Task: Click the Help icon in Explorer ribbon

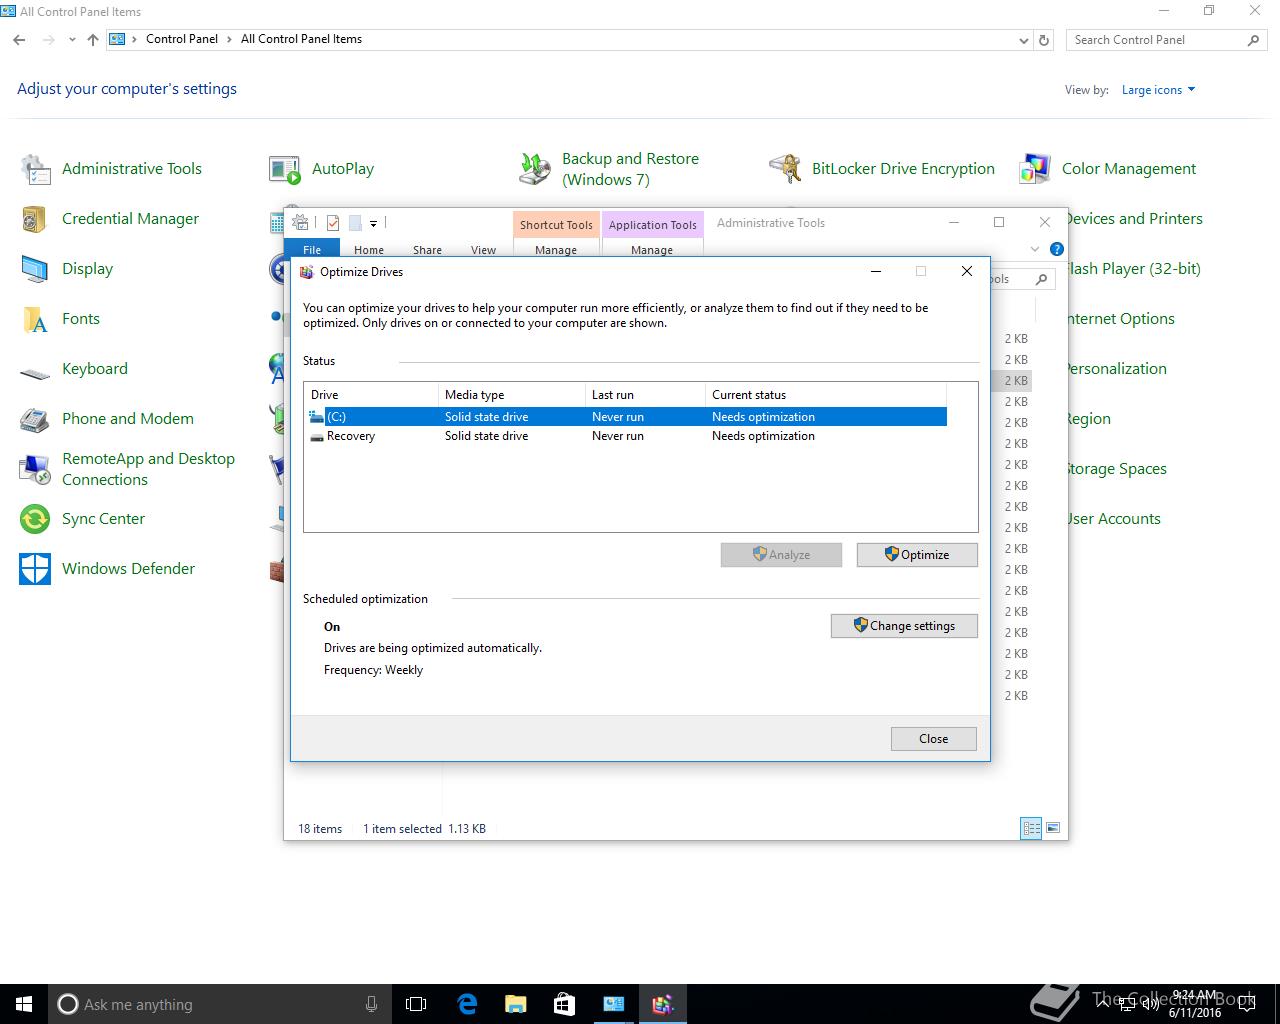Action: click(x=1057, y=249)
